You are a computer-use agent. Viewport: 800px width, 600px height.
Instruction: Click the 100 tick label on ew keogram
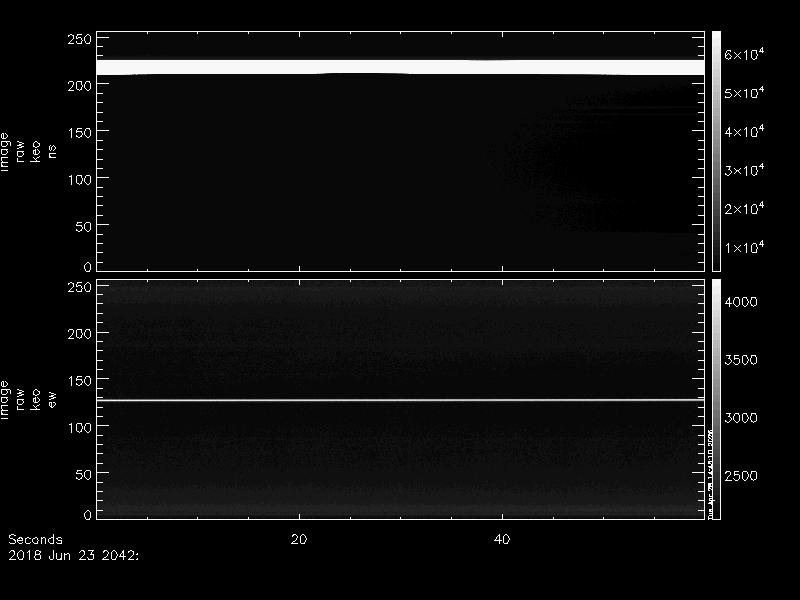tap(80, 428)
